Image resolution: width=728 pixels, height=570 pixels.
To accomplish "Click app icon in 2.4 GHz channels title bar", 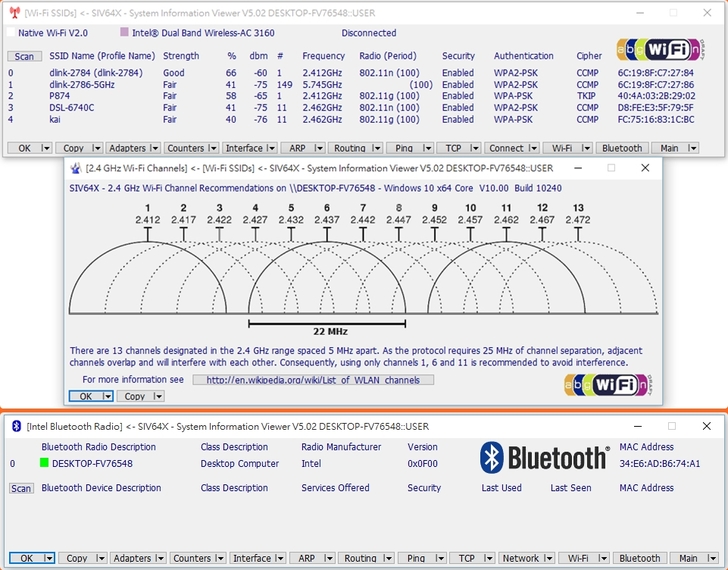I will point(75,168).
